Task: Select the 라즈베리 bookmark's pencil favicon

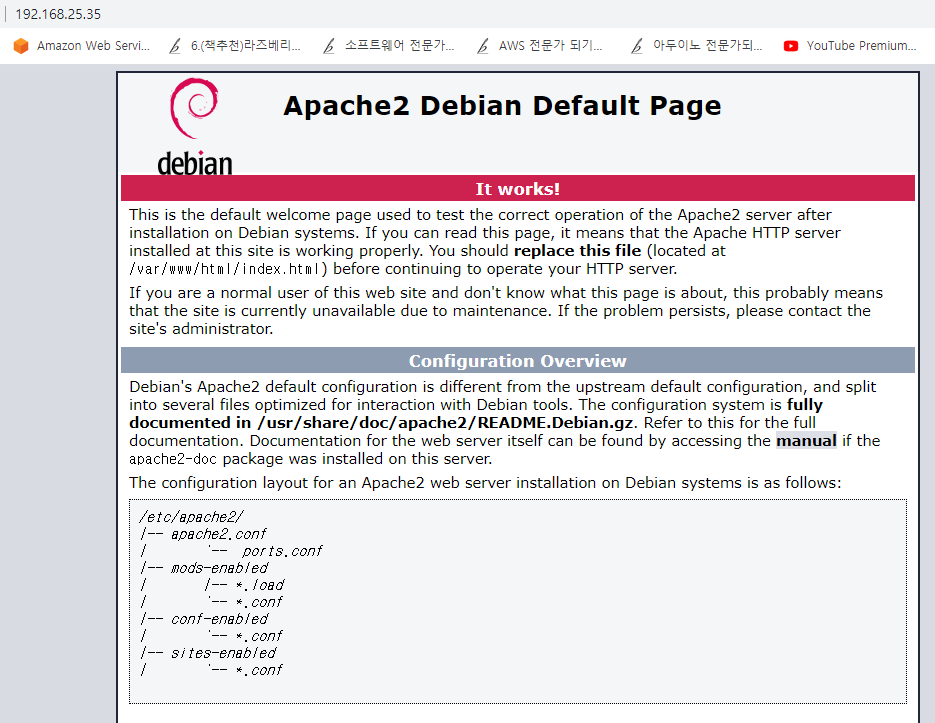Action: coord(173,45)
